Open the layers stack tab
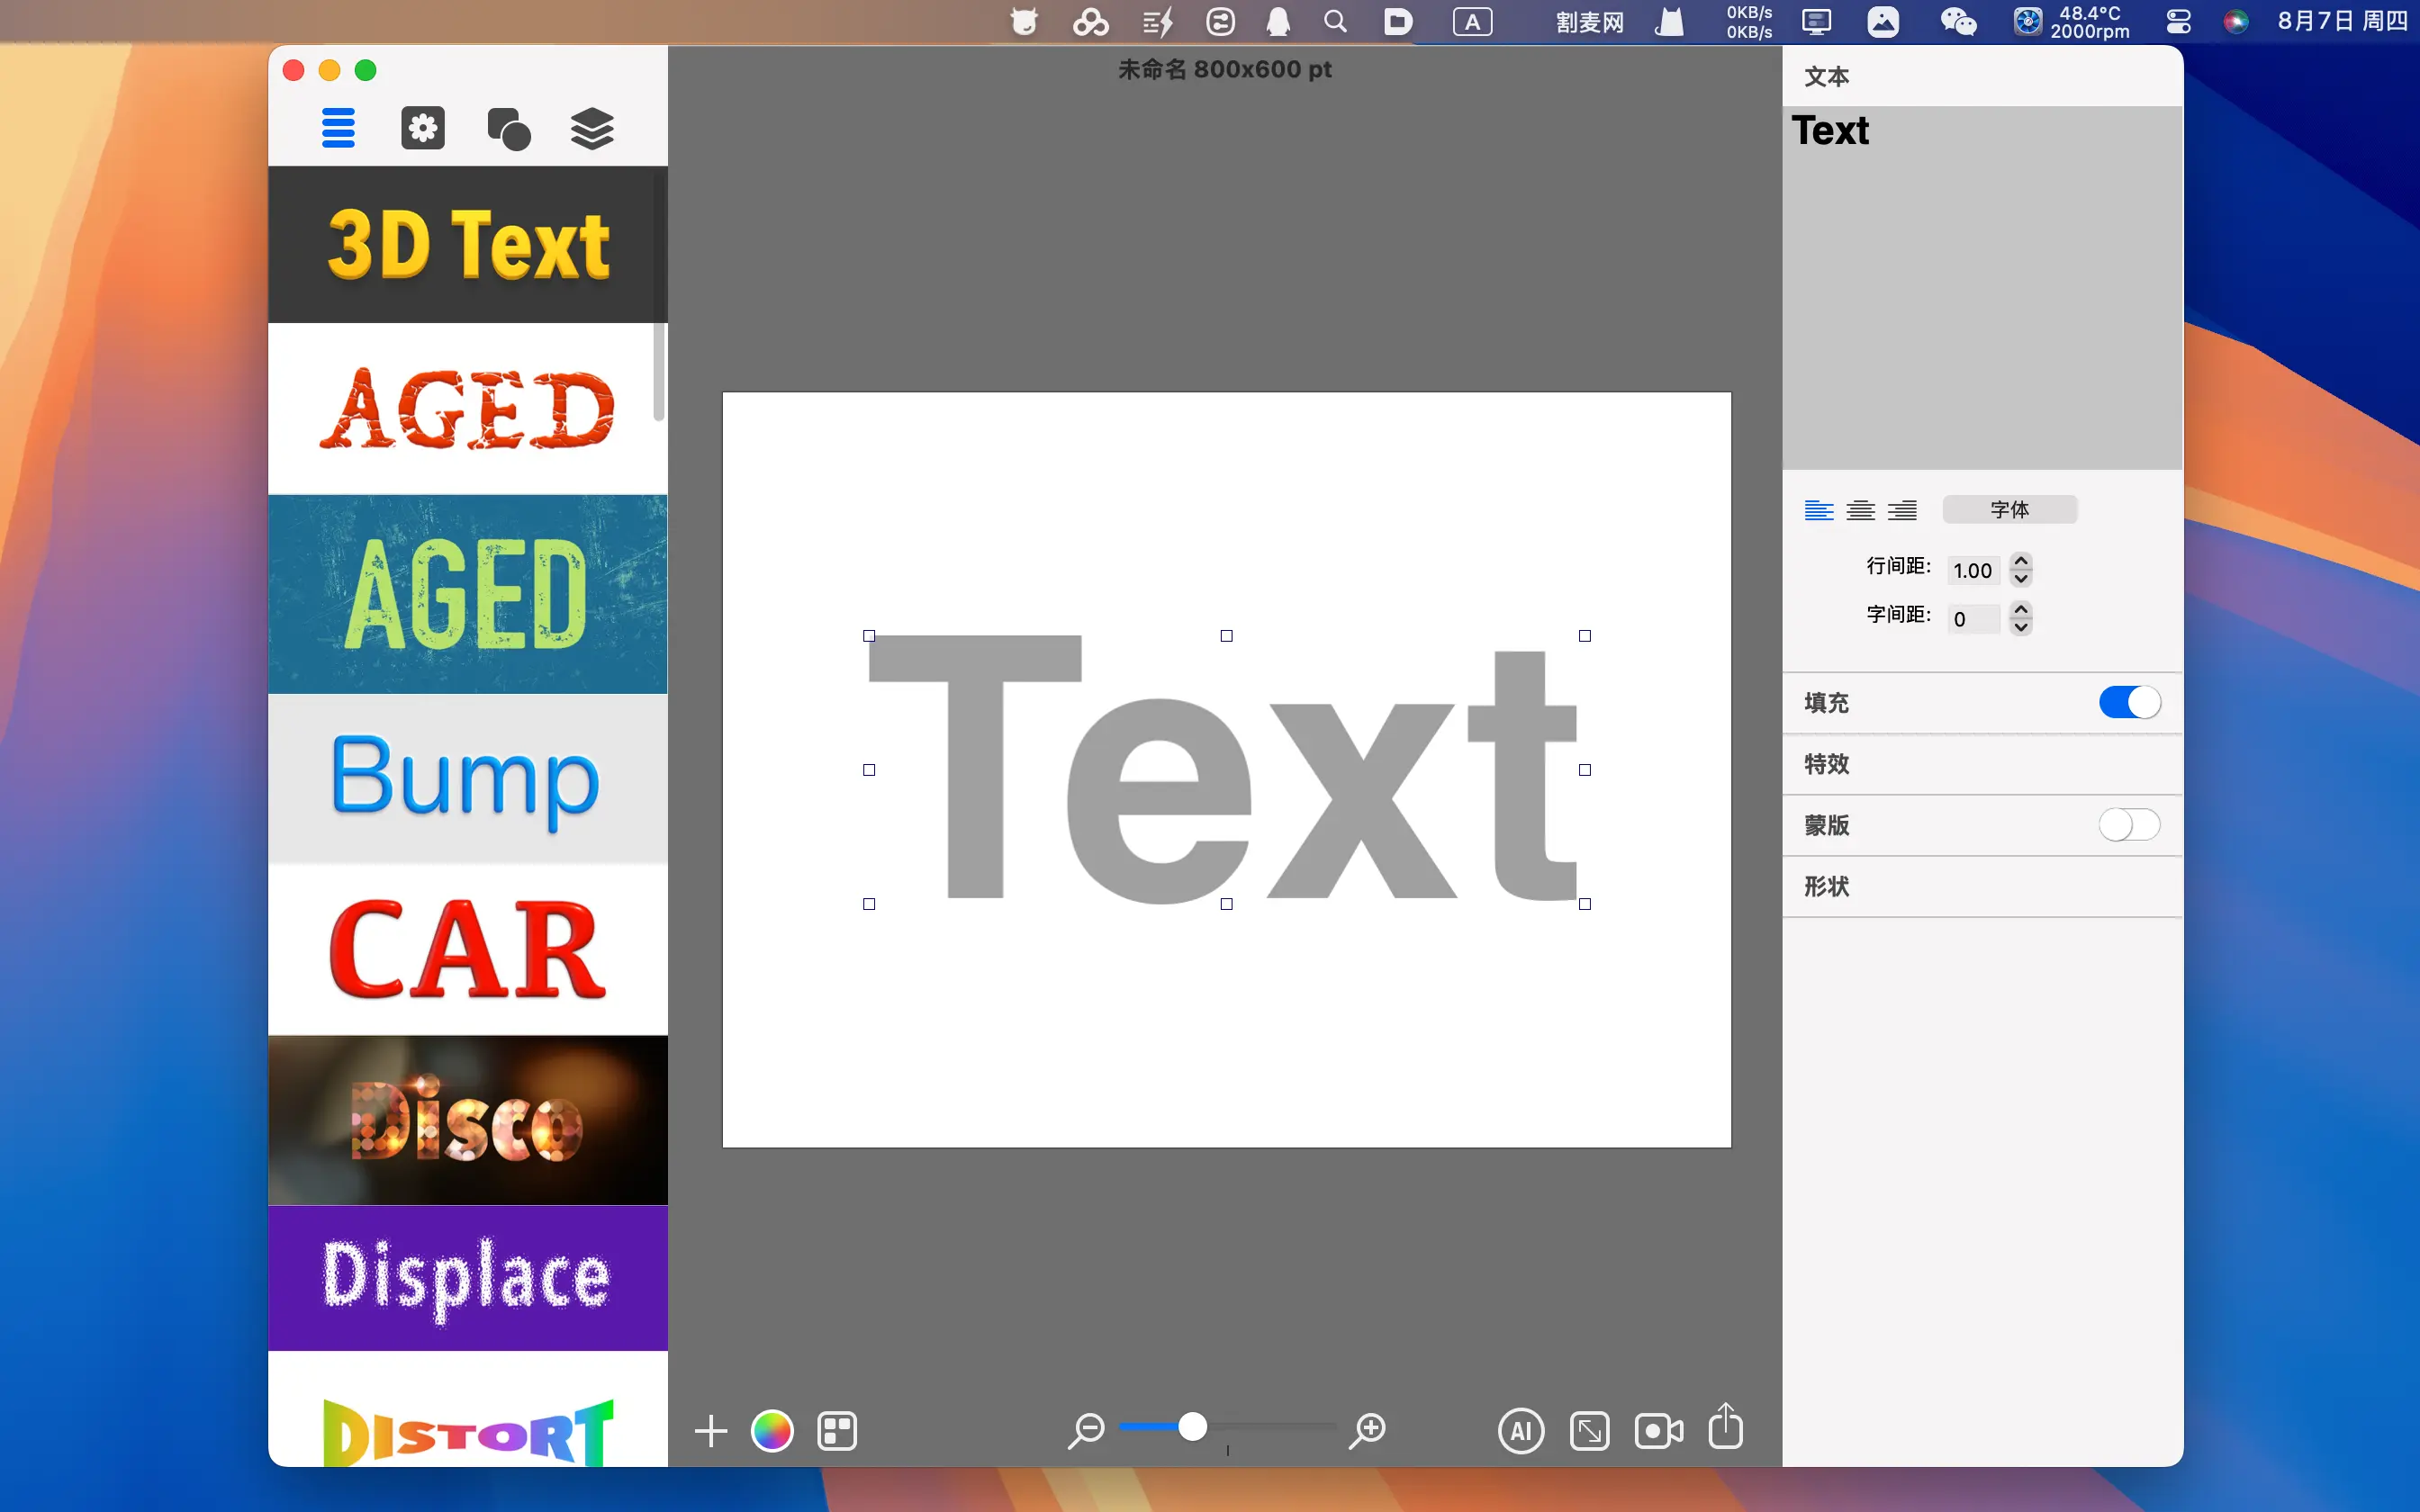Viewport: 2420px width, 1512px height. point(592,129)
